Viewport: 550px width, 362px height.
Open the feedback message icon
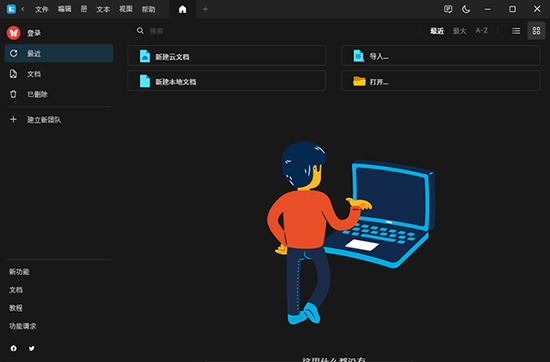tap(448, 9)
